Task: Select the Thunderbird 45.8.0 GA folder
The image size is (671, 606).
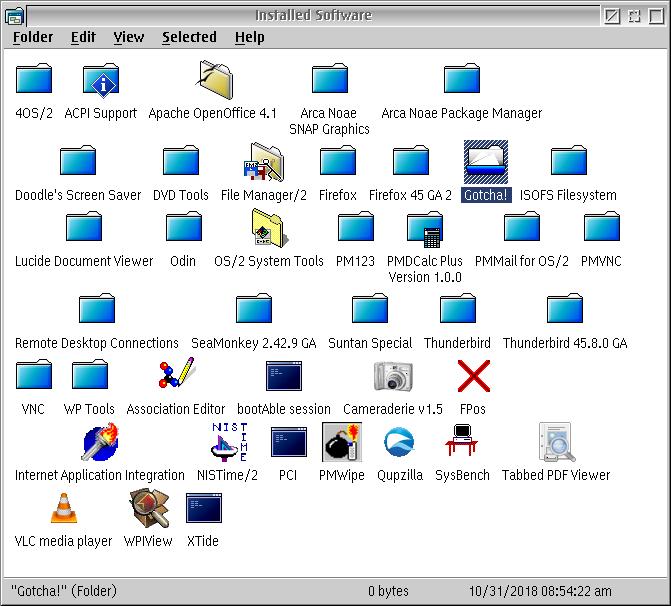Action: (565, 308)
